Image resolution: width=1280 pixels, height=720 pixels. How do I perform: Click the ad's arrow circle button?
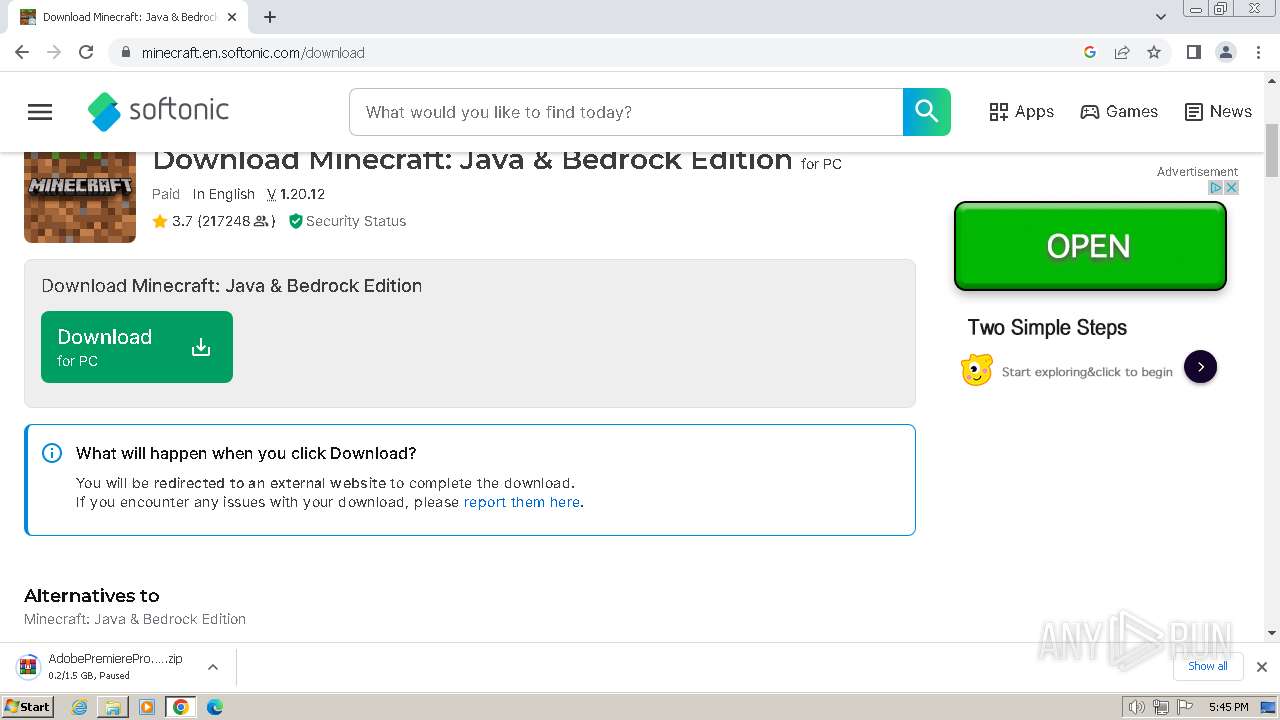click(x=1200, y=367)
